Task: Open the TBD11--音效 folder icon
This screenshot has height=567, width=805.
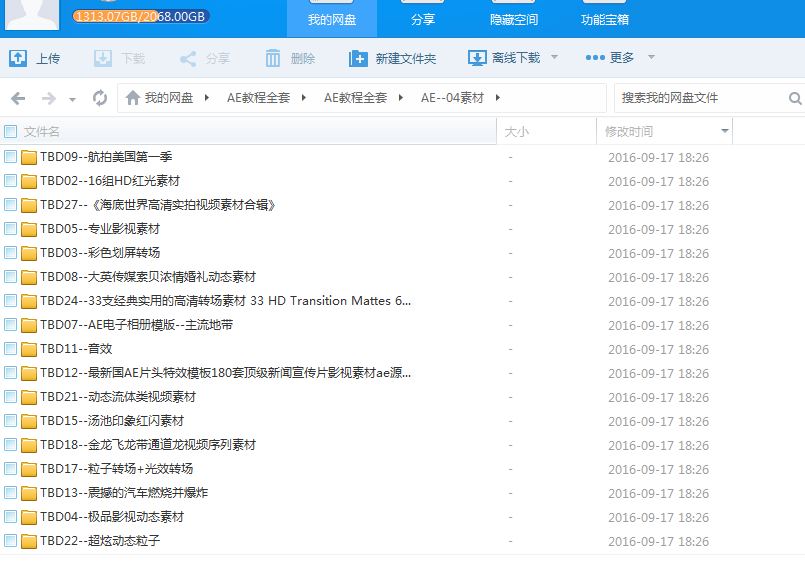Action: coord(29,349)
